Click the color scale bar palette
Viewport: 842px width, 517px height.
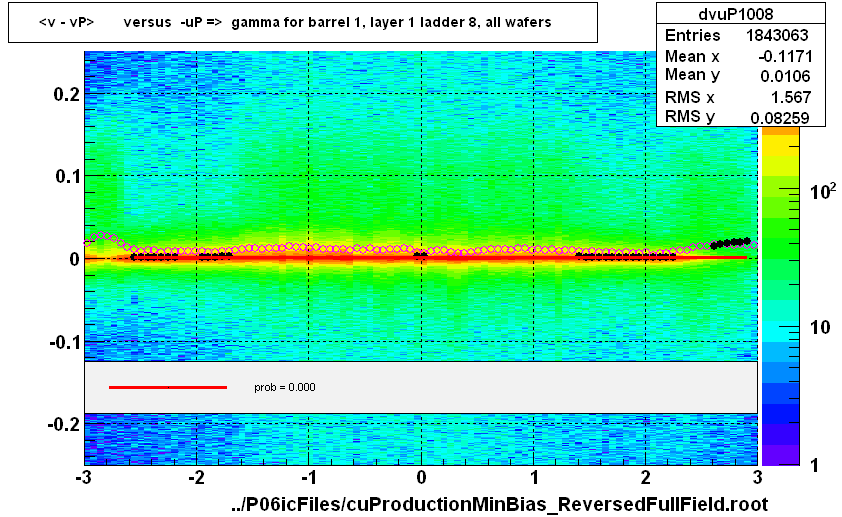coord(781,296)
